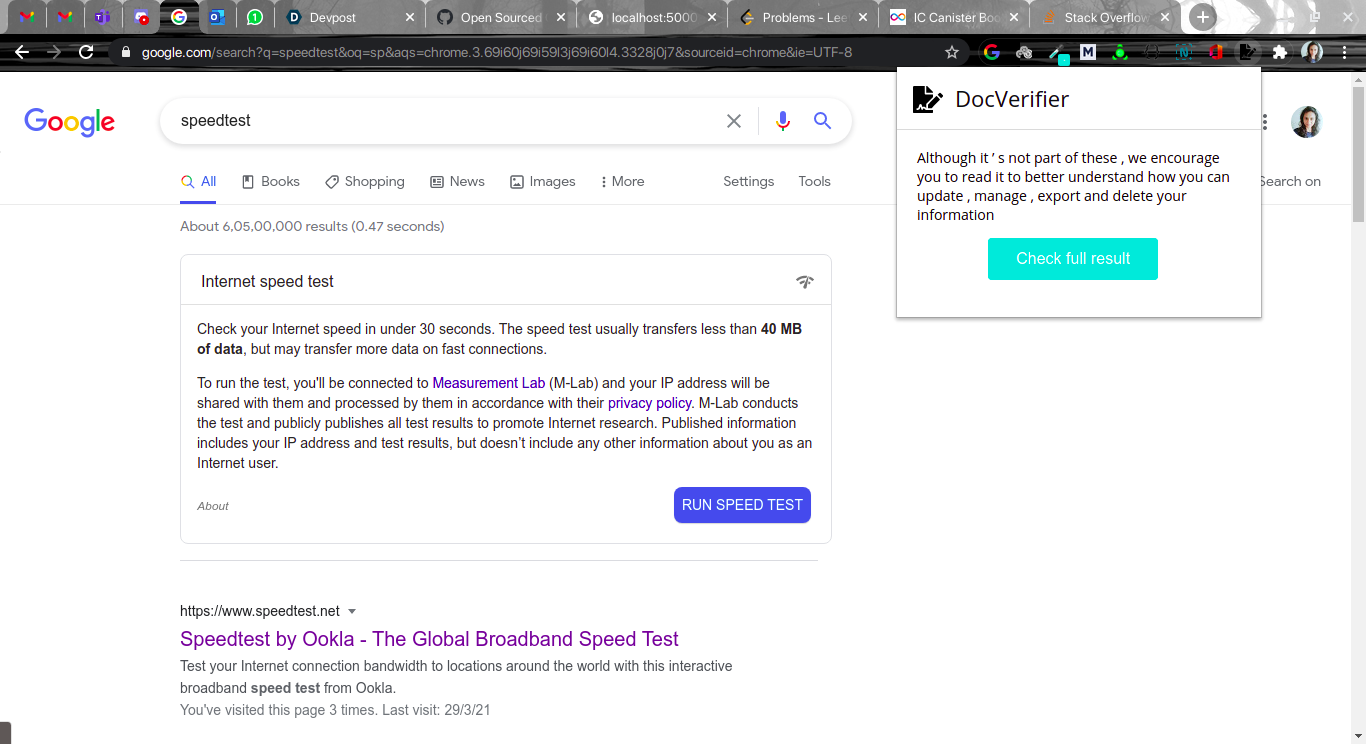Open the Google extension icon
Image resolution: width=1366 pixels, height=744 pixels.
(x=992, y=52)
